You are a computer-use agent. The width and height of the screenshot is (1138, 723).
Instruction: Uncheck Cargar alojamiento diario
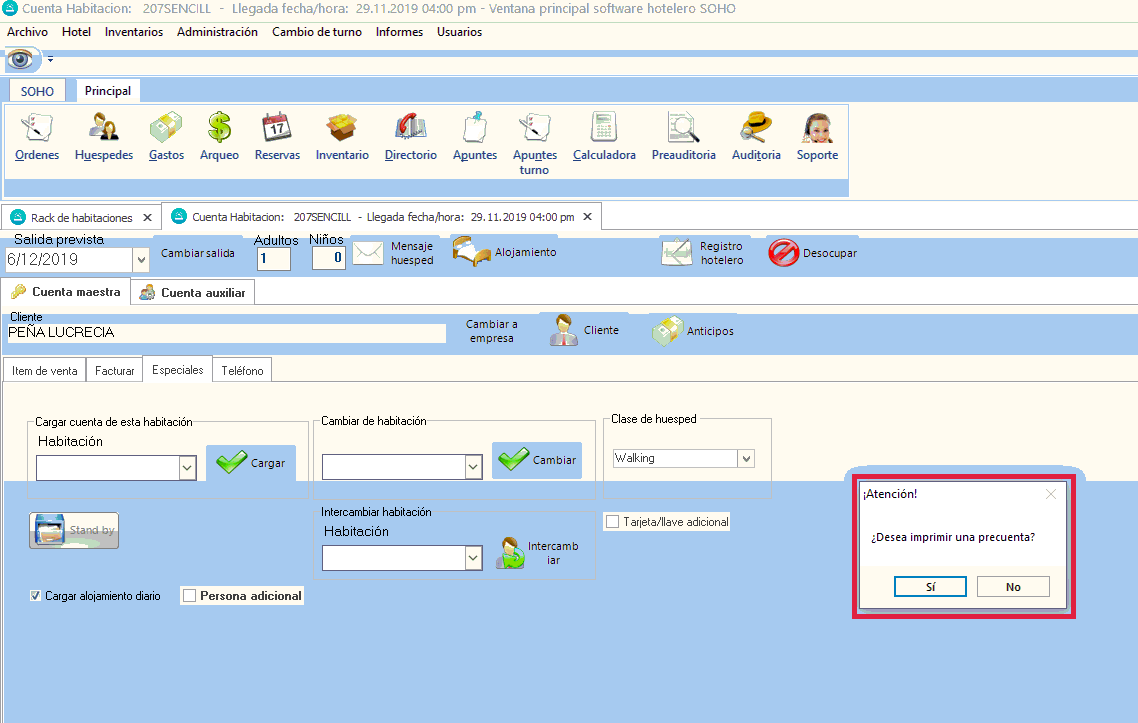[x=37, y=596]
